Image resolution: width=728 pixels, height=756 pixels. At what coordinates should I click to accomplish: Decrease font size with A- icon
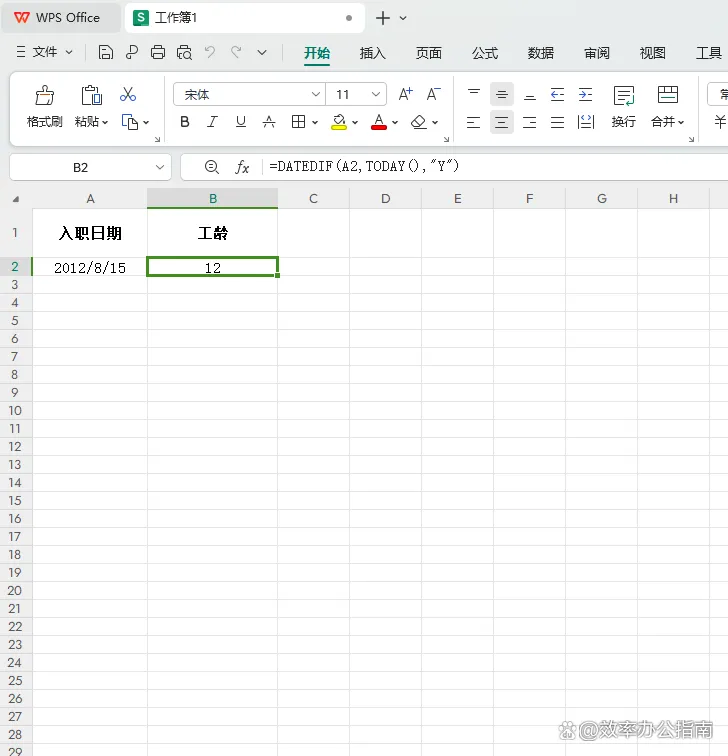[433, 94]
